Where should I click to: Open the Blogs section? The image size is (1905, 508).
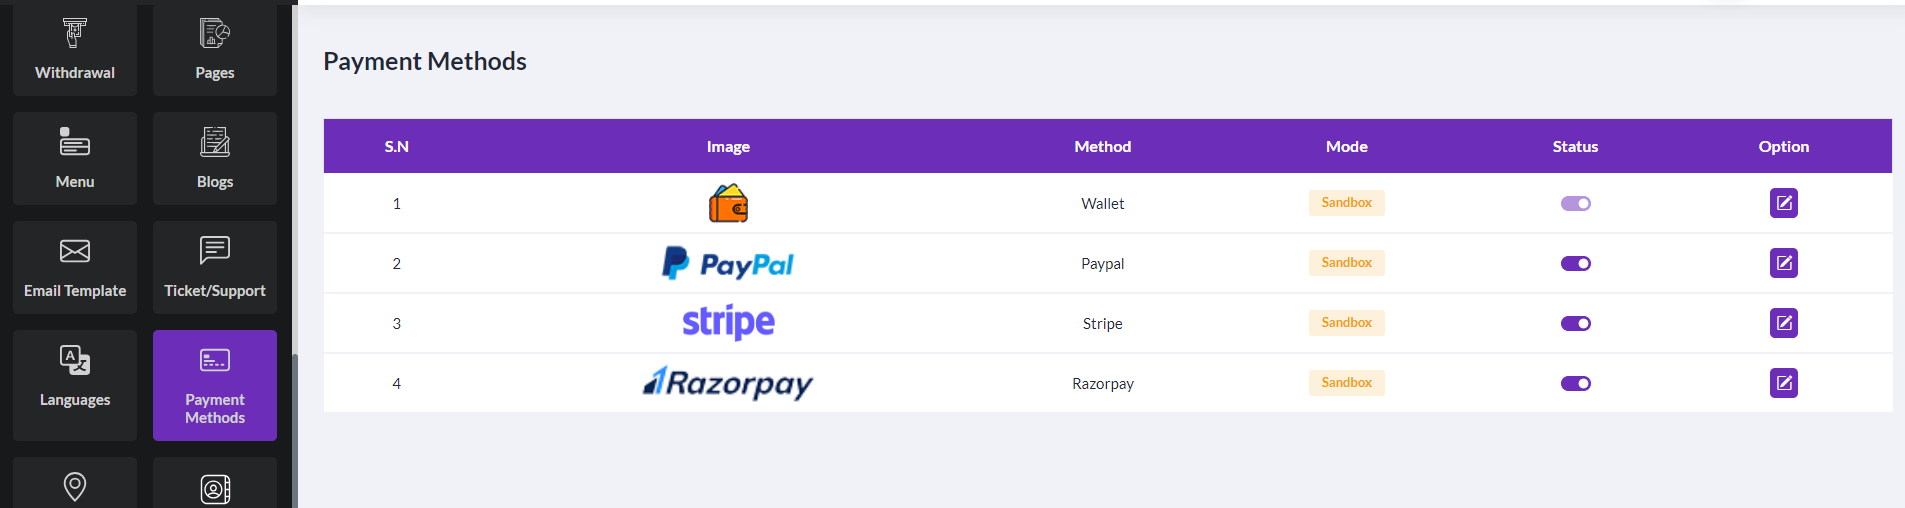point(215,158)
